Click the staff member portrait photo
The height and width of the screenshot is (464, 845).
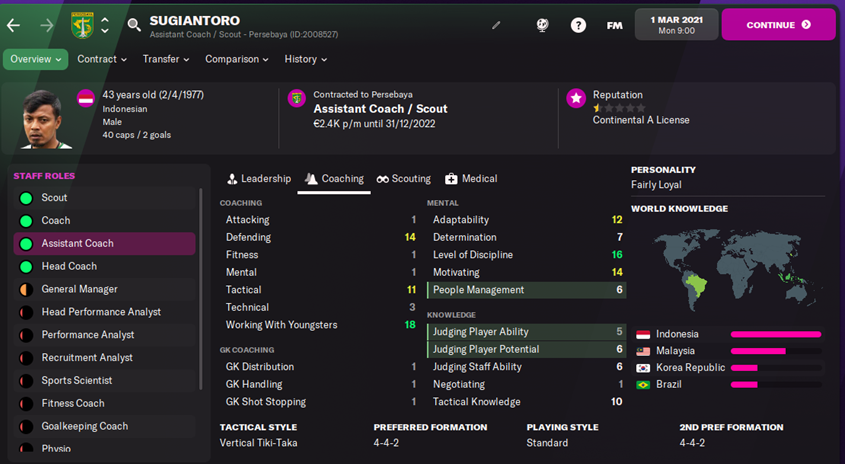click(x=40, y=119)
